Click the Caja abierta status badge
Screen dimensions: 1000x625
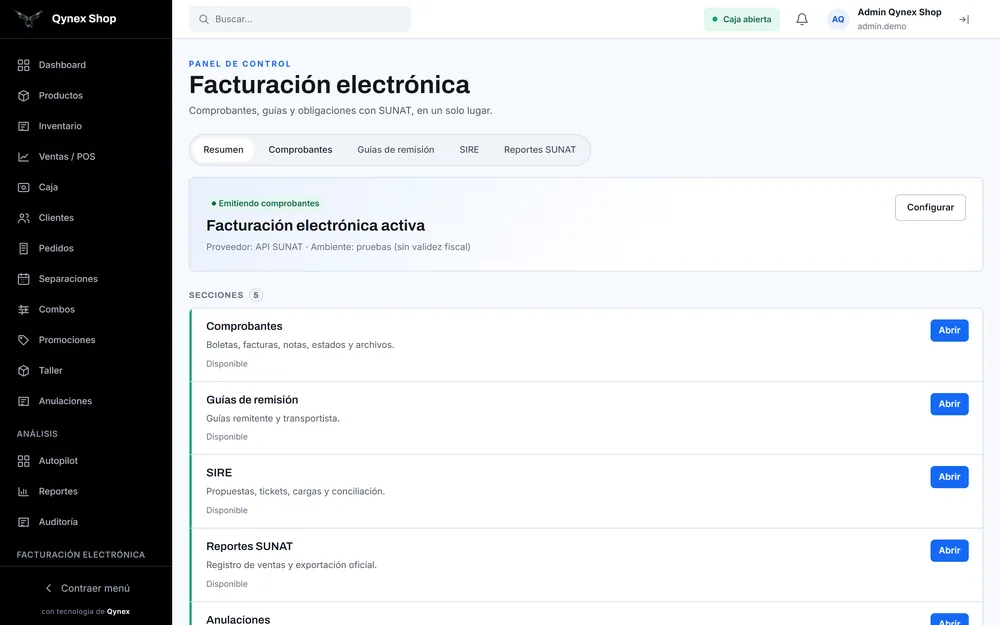[742, 19]
